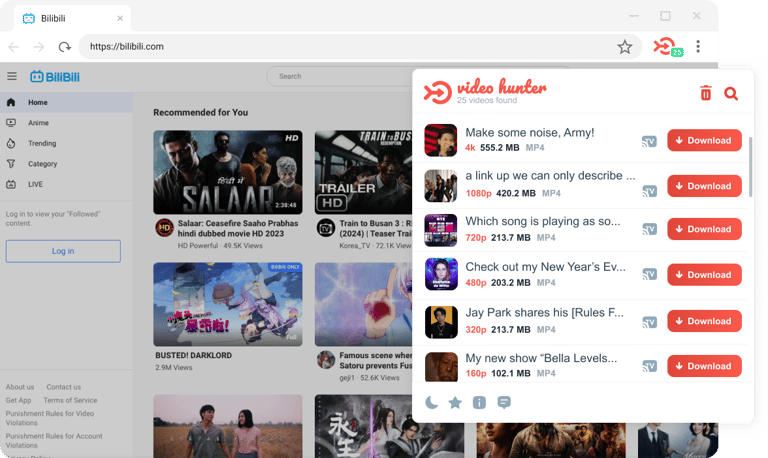Open the Get App link
The image size is (768, 458).
tap(19, 400)
